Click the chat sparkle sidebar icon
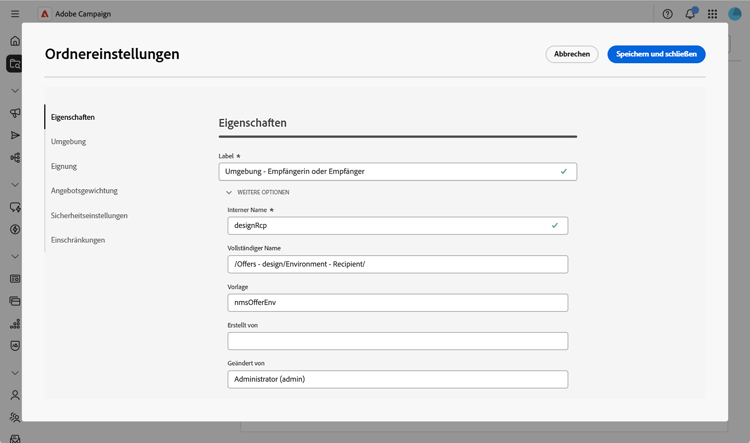Screen dimensions: 750x443 (15, 207)
